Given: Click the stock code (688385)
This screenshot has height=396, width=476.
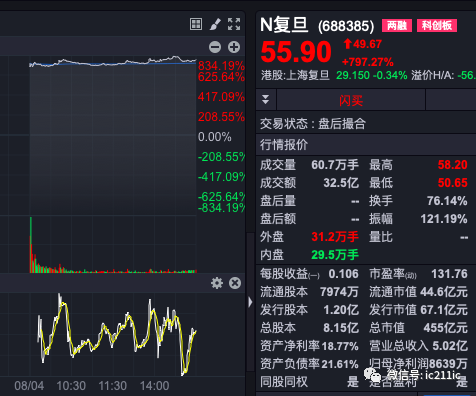Looking at the screenshot, I should pyautogui.click(x=346, y=26).
